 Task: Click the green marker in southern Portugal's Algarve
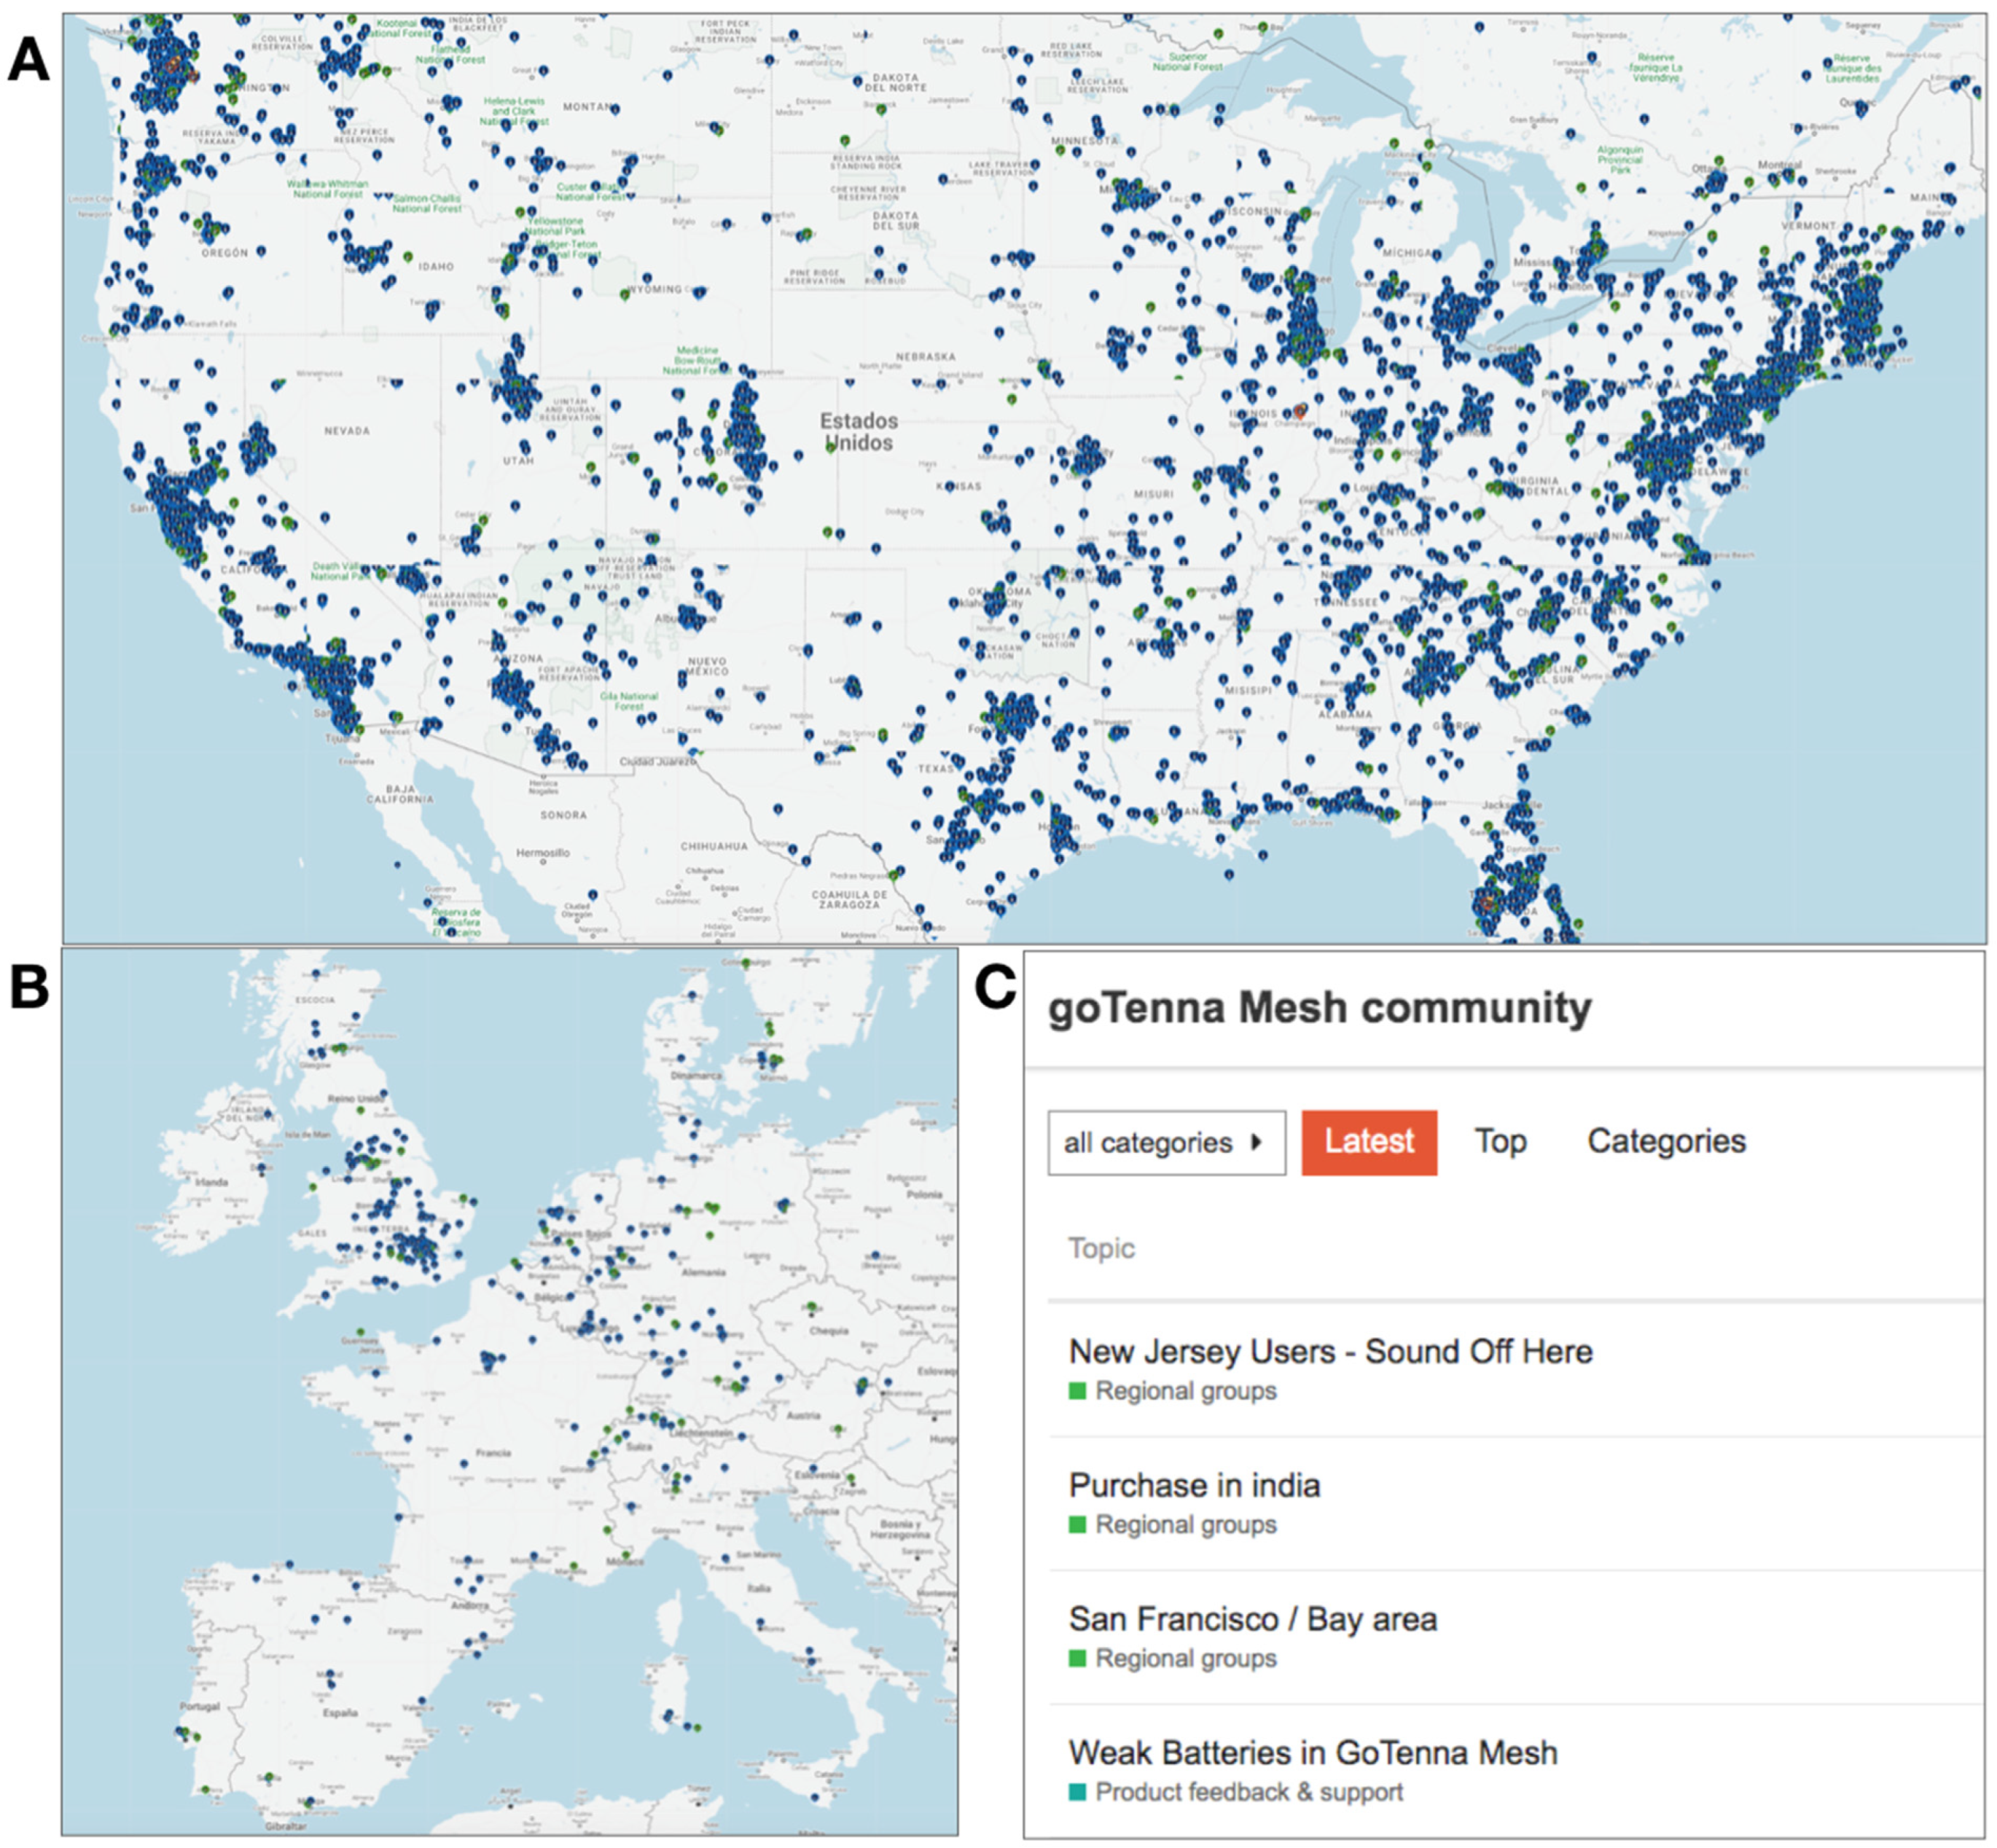pos(205,1790)
